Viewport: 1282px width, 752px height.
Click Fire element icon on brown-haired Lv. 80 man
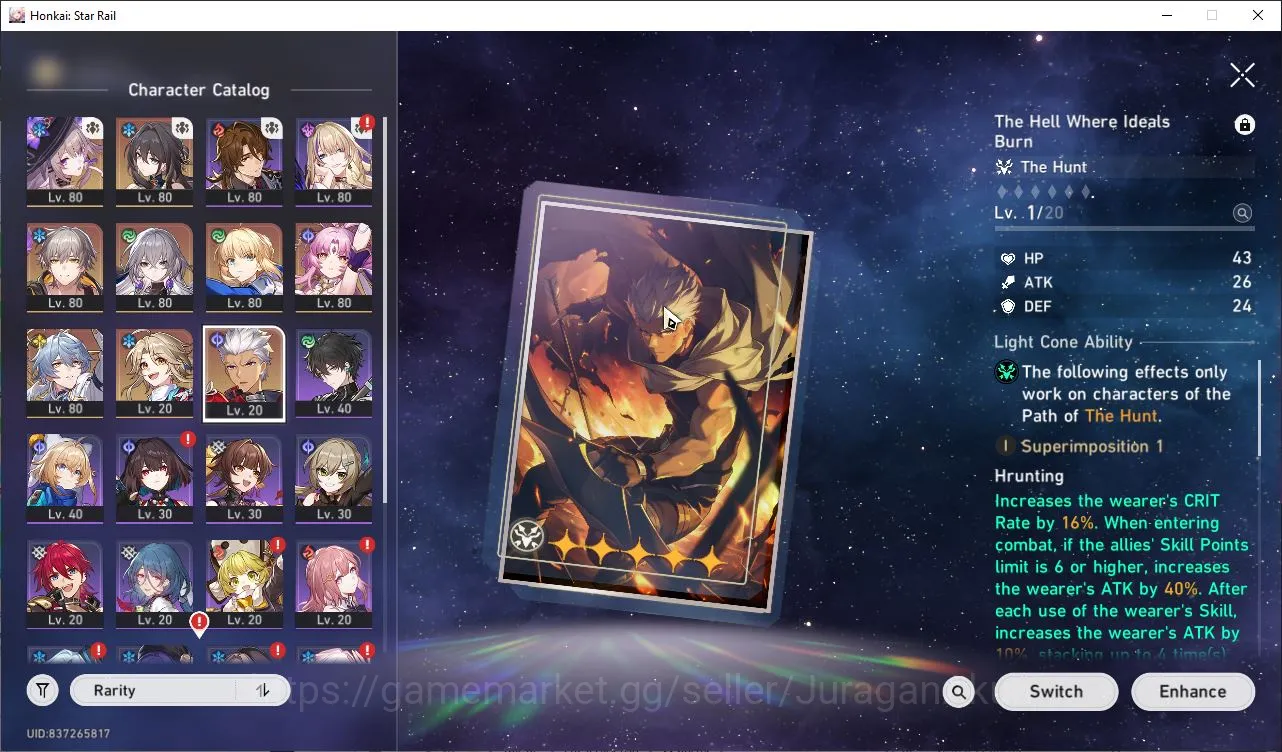(217, 130)
